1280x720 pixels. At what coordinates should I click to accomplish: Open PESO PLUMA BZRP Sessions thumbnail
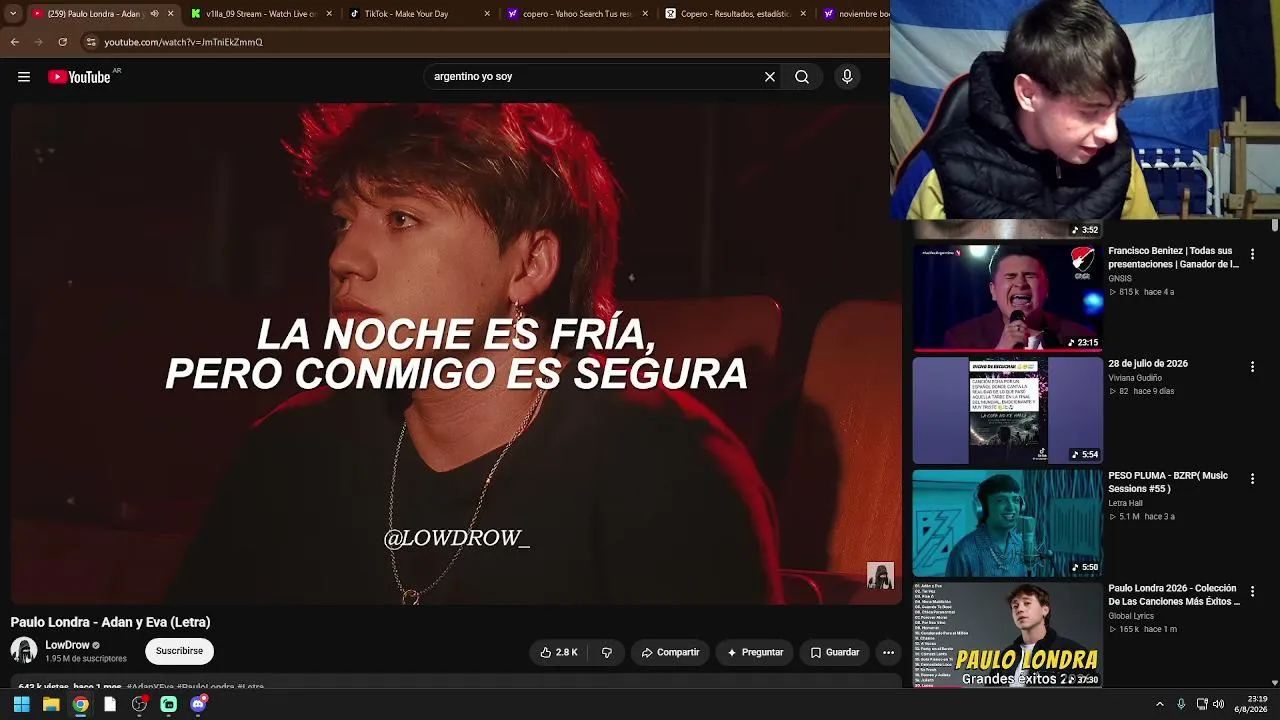tap(1008, 523)
